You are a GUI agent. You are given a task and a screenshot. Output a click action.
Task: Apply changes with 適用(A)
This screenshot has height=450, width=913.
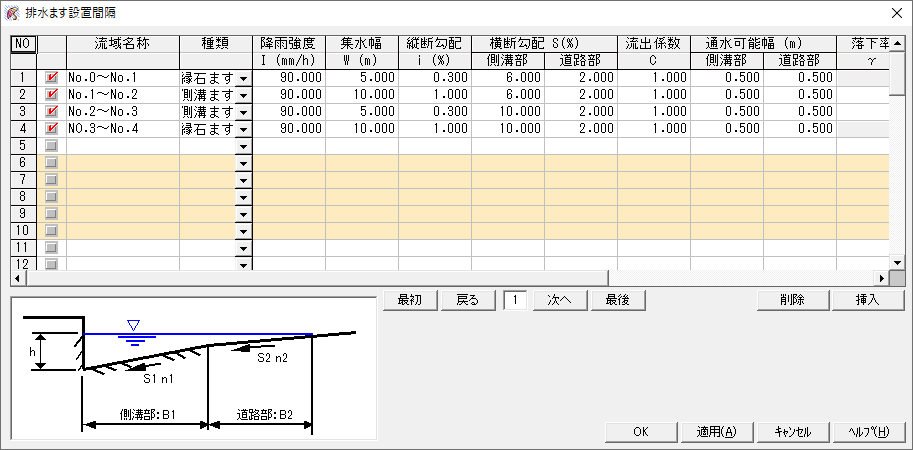pos(717,432)
